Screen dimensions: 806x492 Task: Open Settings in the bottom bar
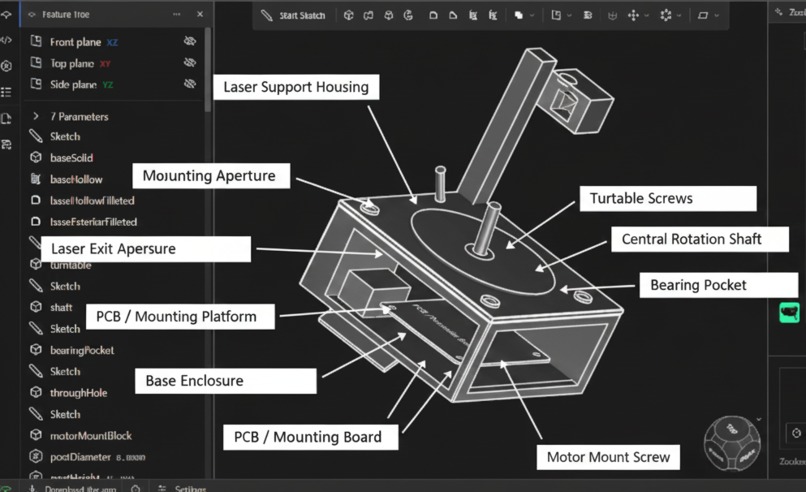(182, 488)
